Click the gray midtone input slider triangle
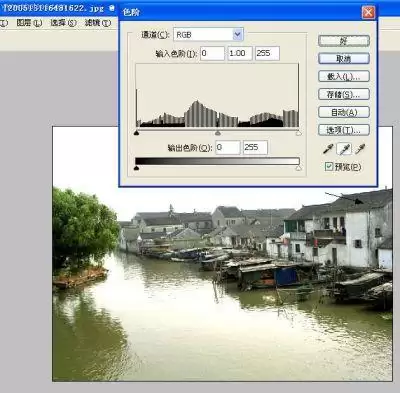This screenshot has width=400, height=393. coord(218,133)
